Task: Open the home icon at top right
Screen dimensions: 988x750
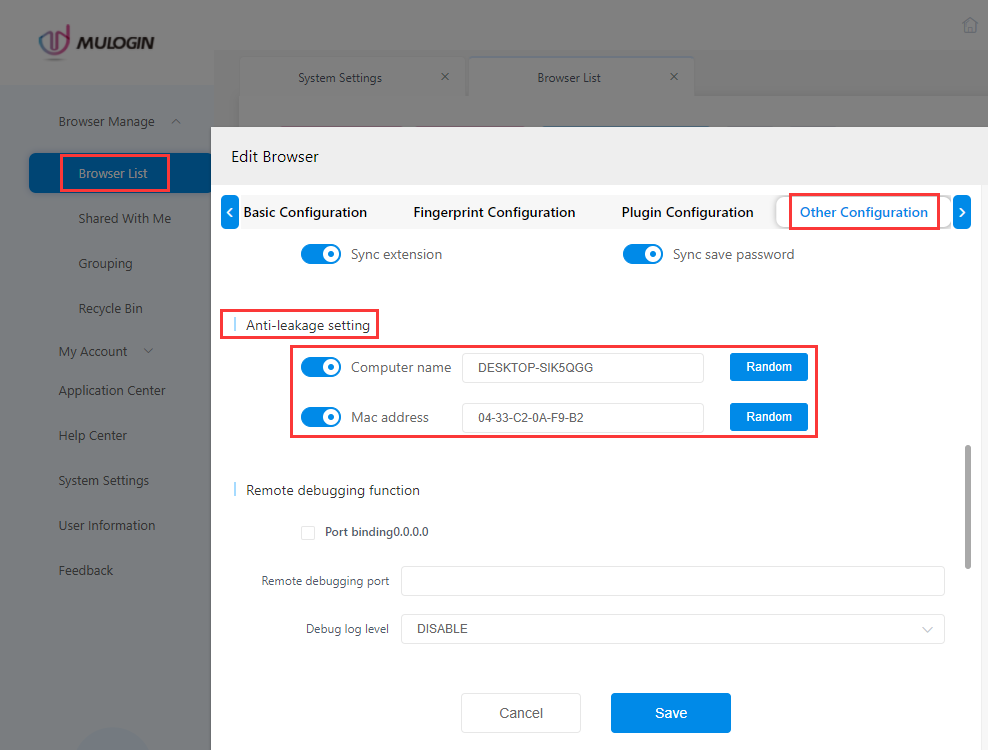Action: point(969,25)
